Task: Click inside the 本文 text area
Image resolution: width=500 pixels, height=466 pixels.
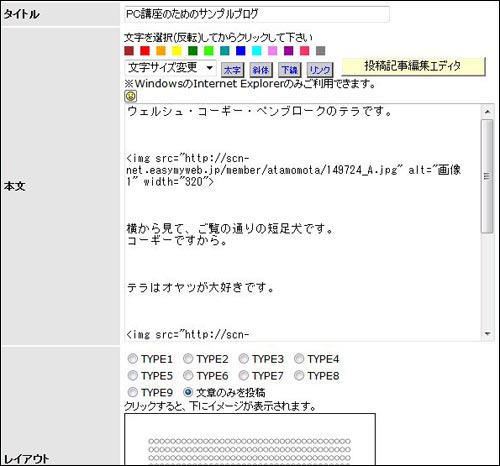Action: (x=303, y=222)
